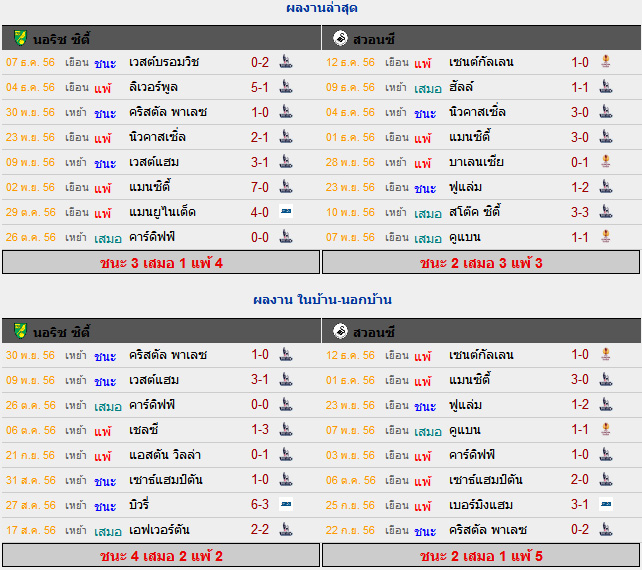
Task: Click score 5-1 in ลิเวอร์พูล row
Action: 260,87
